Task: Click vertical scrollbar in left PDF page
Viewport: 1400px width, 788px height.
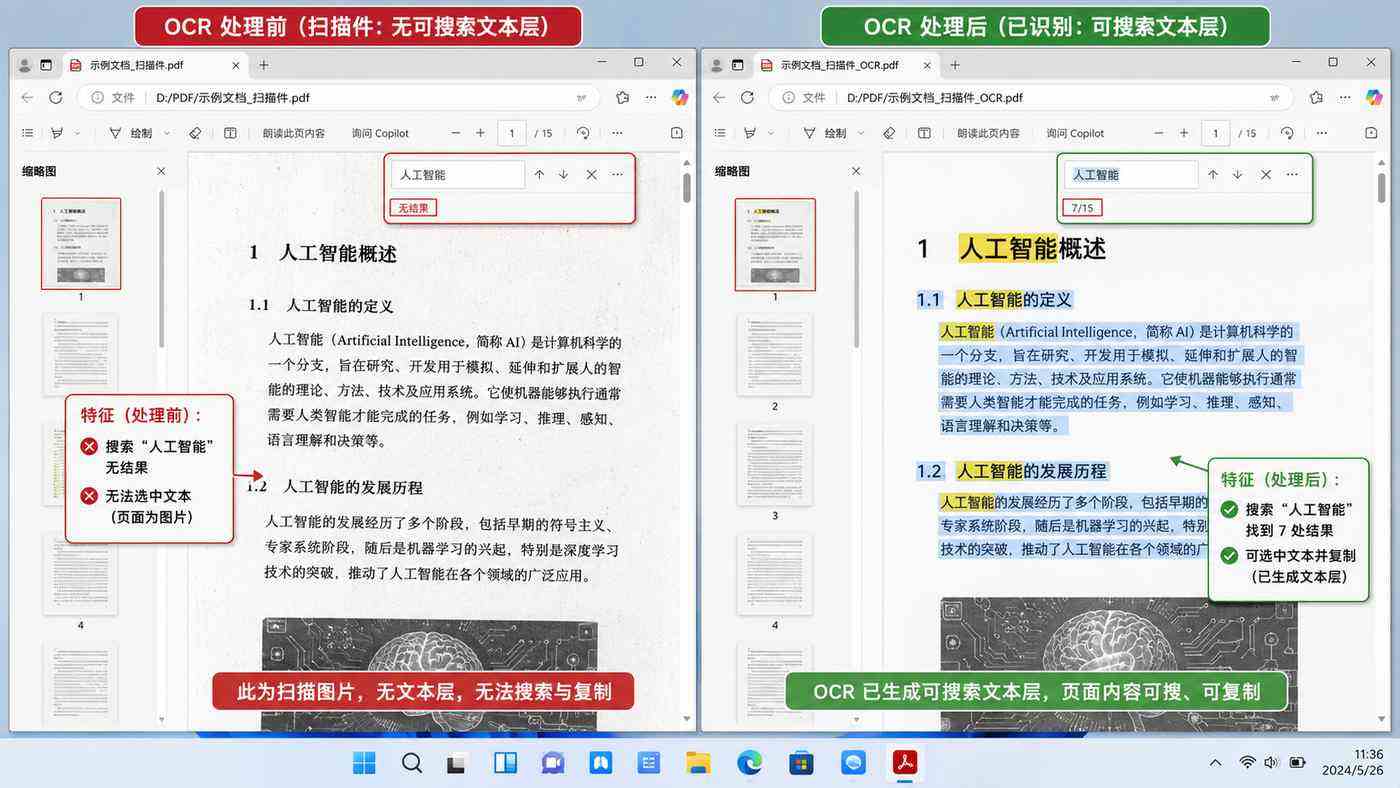Action: coord(687,188)
